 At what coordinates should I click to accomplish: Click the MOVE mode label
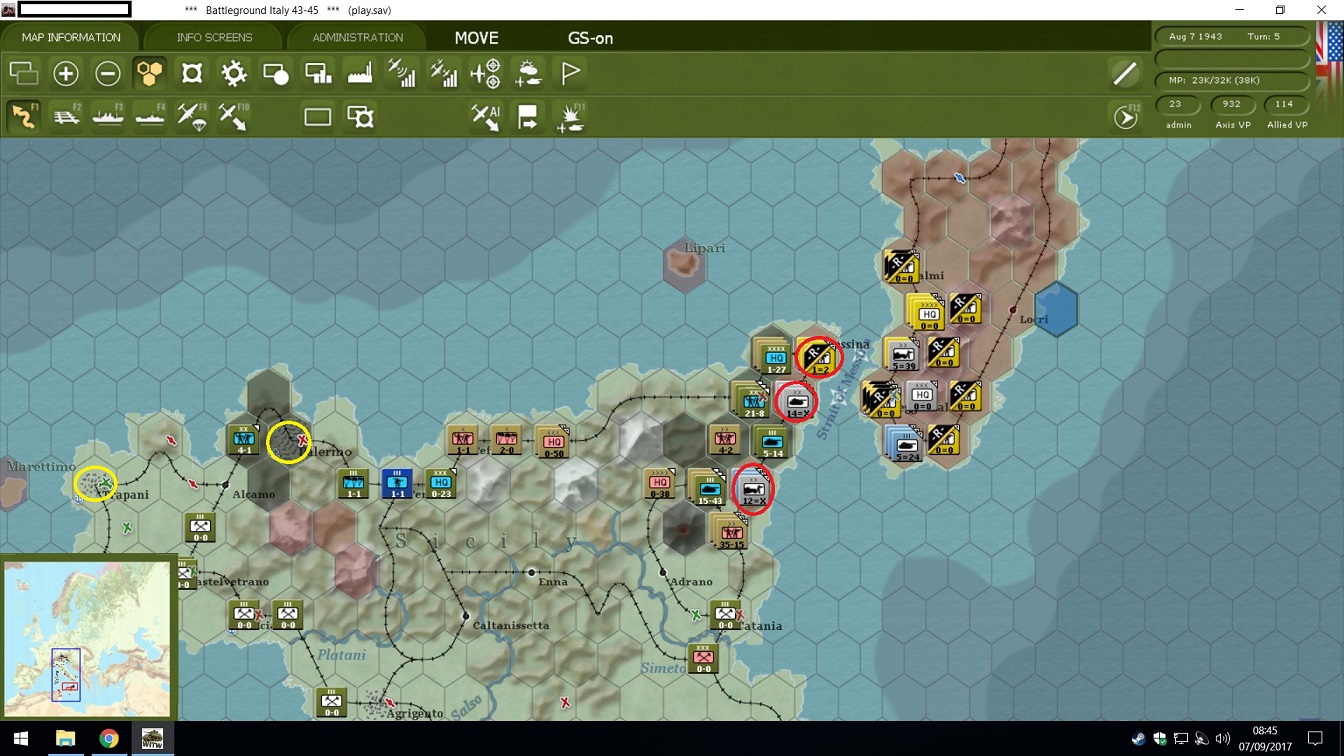click(476, 38)
